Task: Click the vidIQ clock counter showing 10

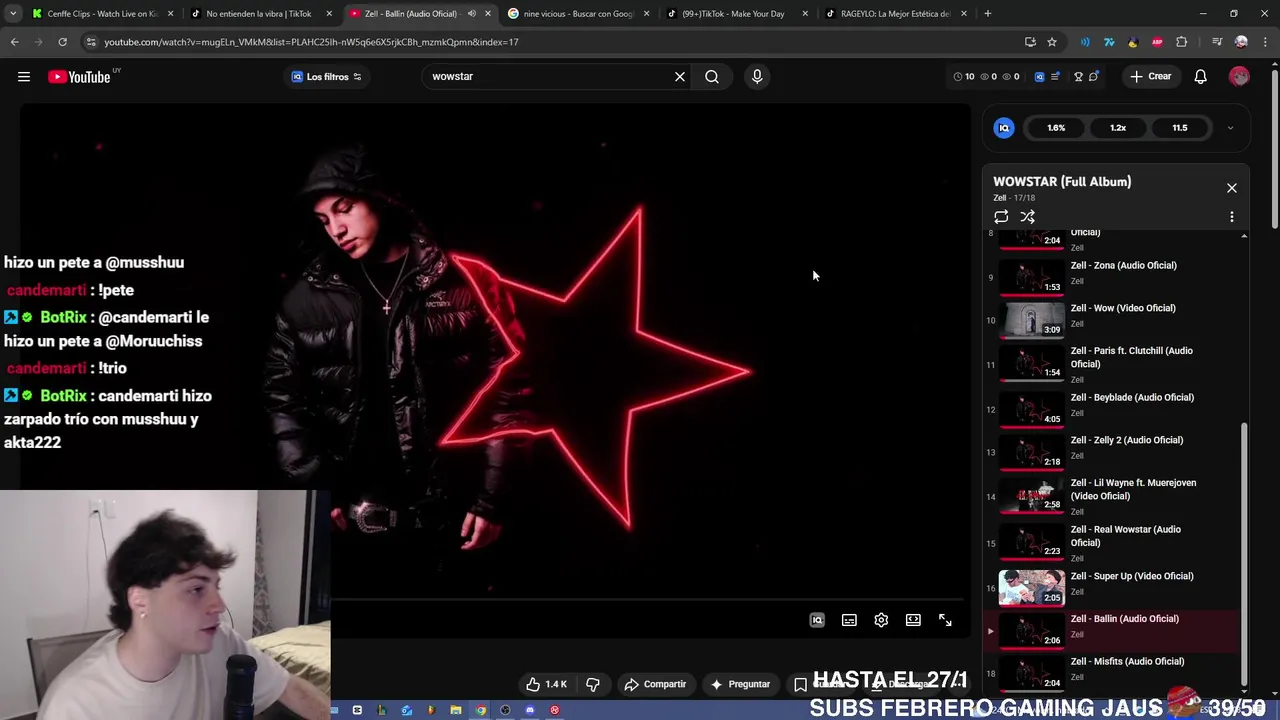Action: click(x=964, y=77)
